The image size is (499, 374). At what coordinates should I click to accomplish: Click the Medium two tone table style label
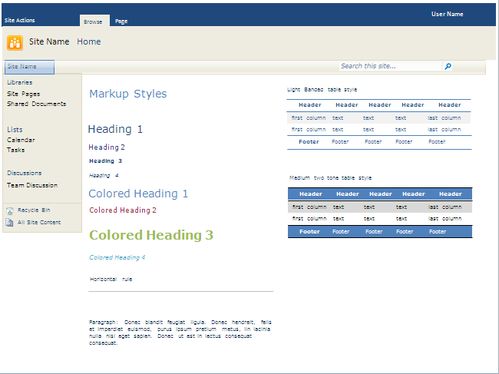330,178
